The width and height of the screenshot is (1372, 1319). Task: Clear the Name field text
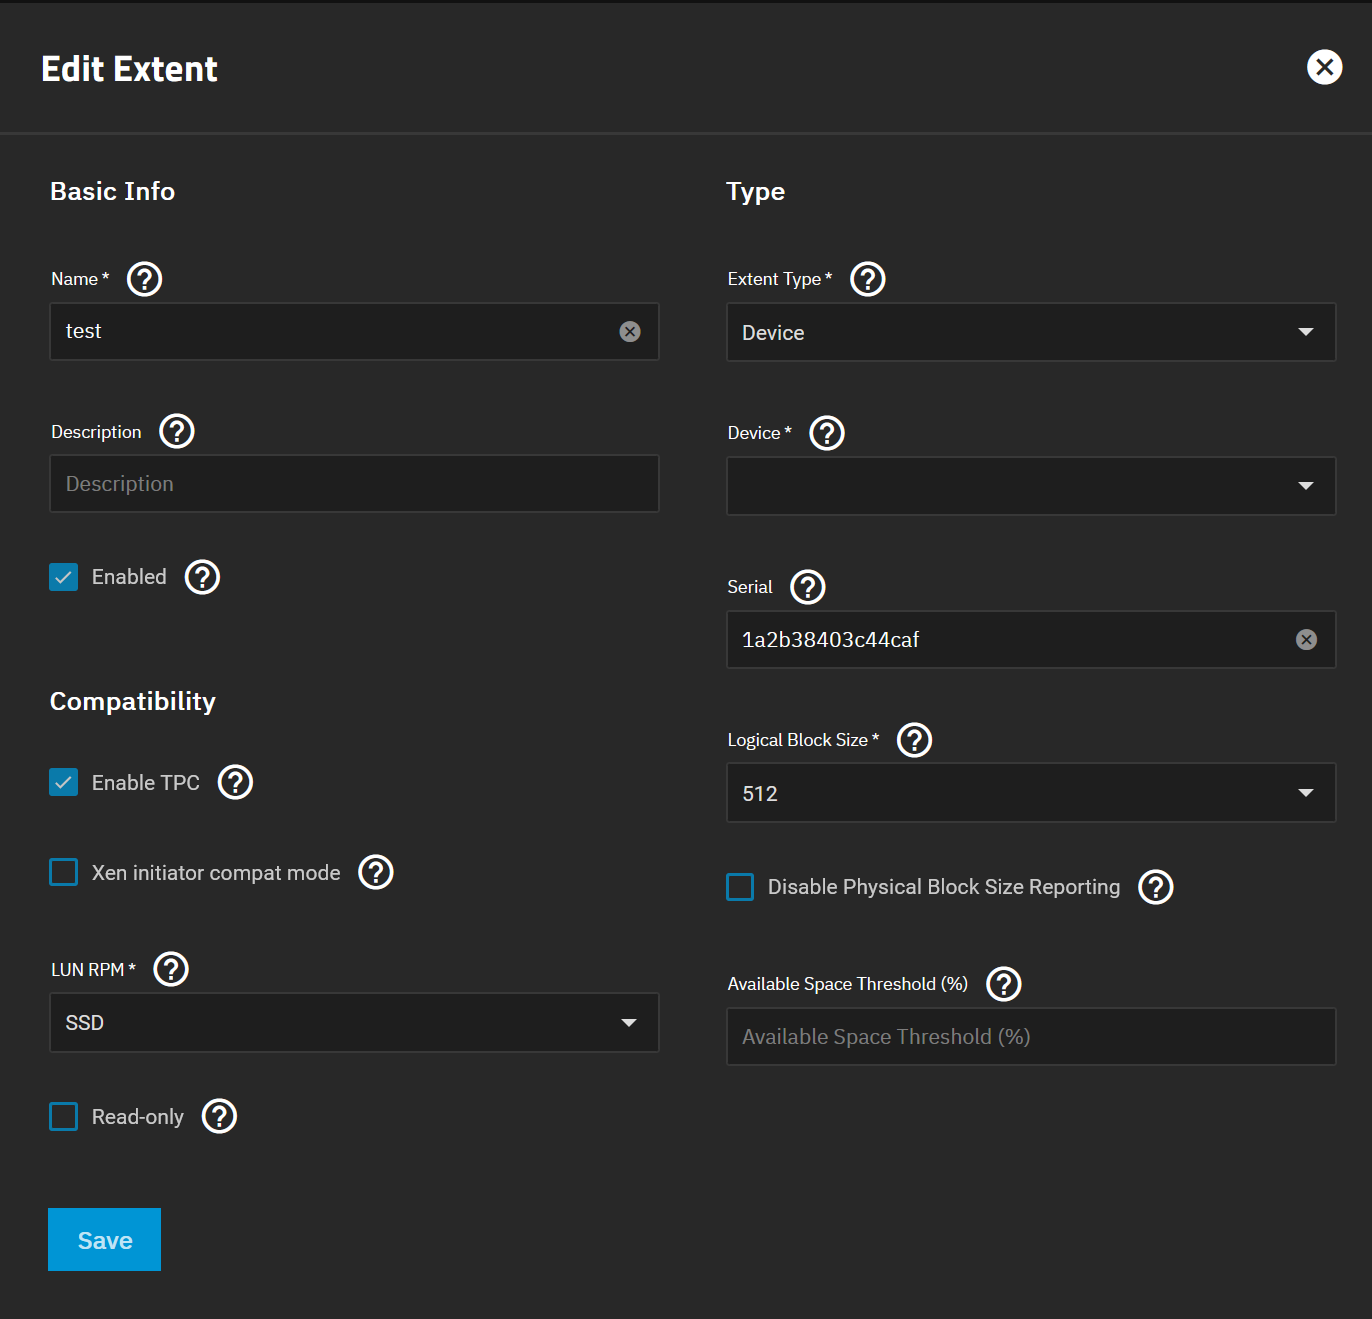[630, 332]
